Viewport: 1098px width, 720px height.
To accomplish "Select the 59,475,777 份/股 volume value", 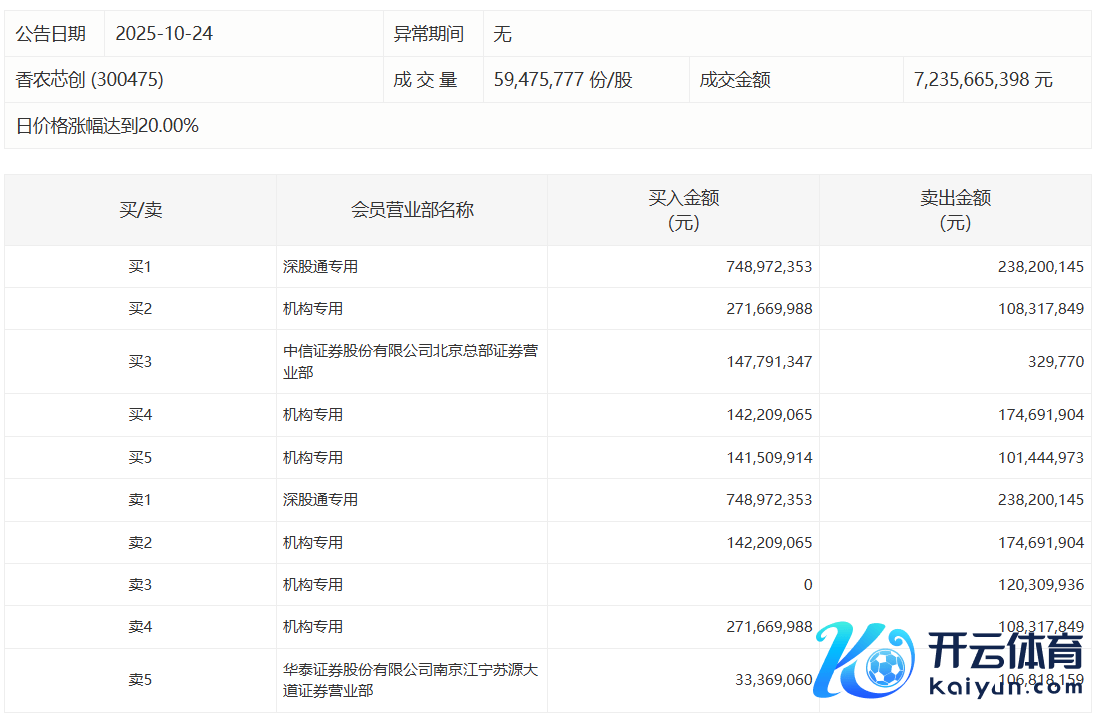I will [x=563, y=80].
